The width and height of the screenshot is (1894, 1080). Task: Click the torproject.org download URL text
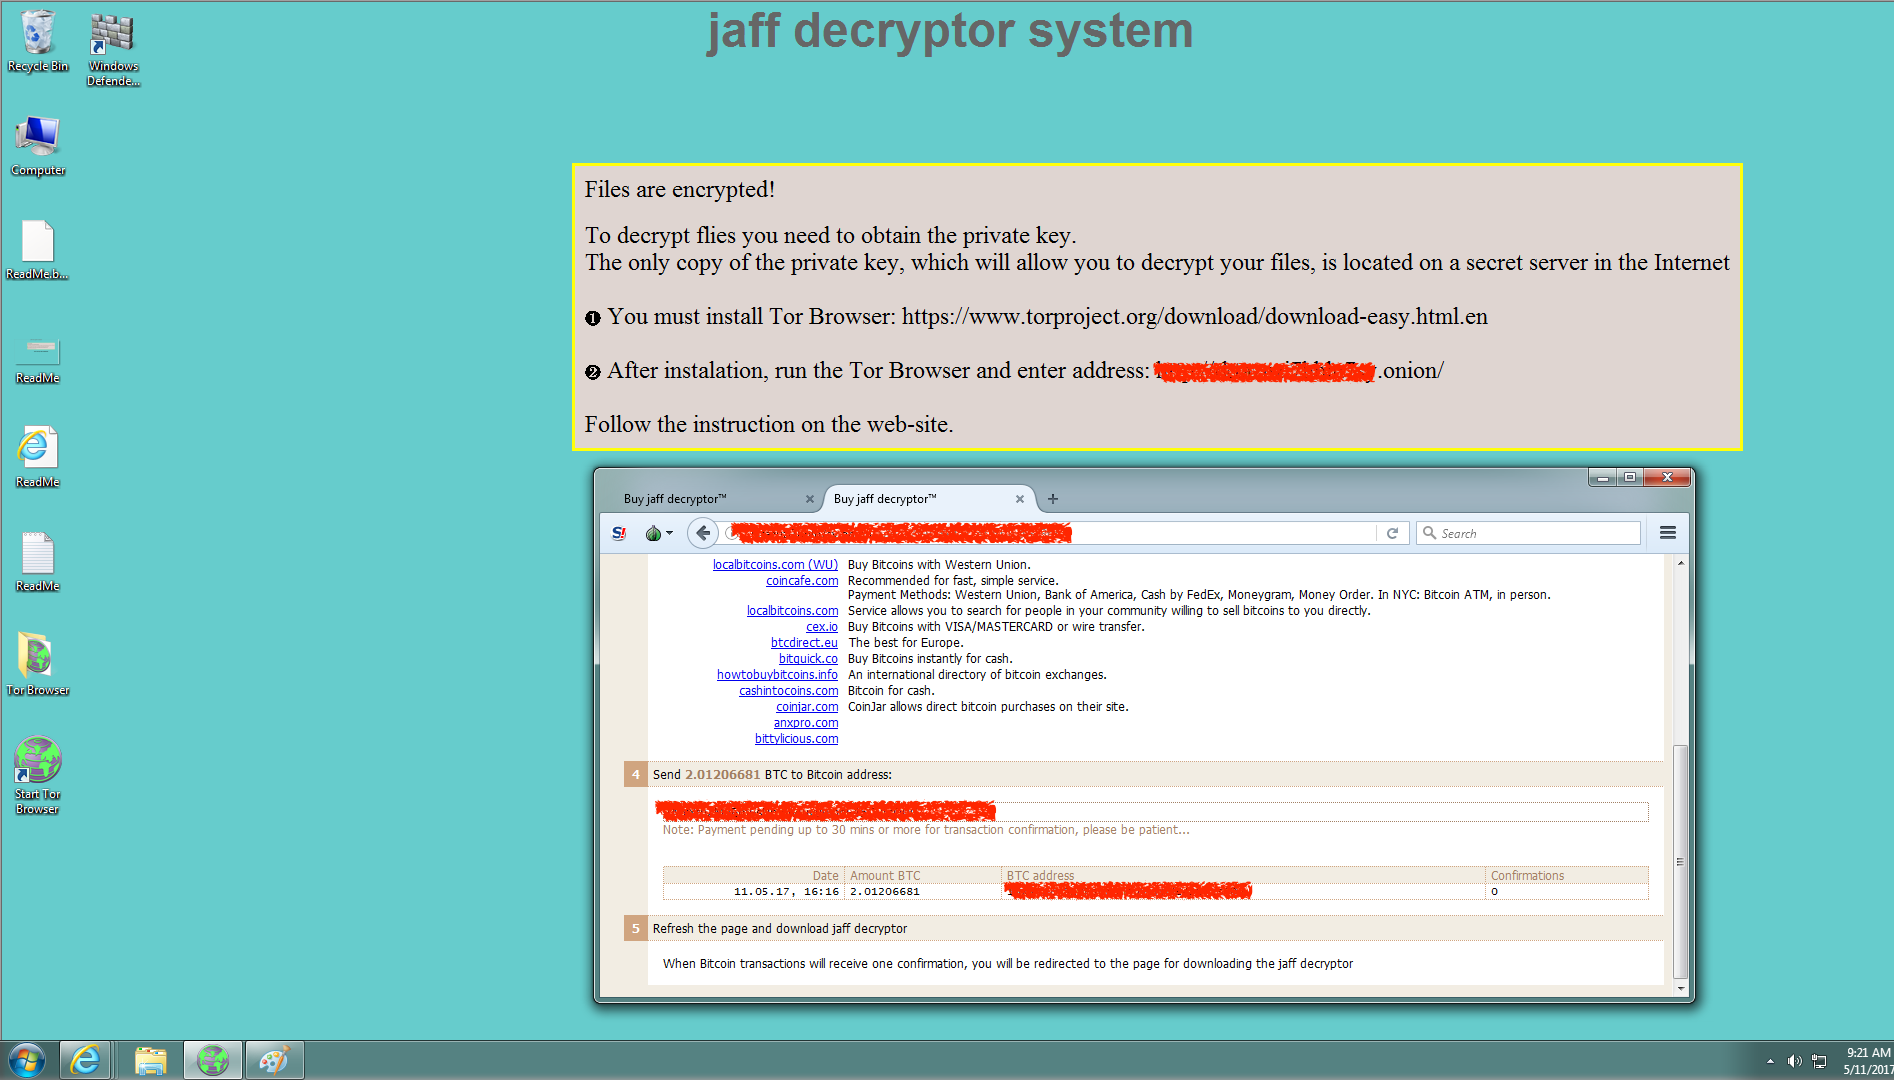click(x=1194, y=317)
